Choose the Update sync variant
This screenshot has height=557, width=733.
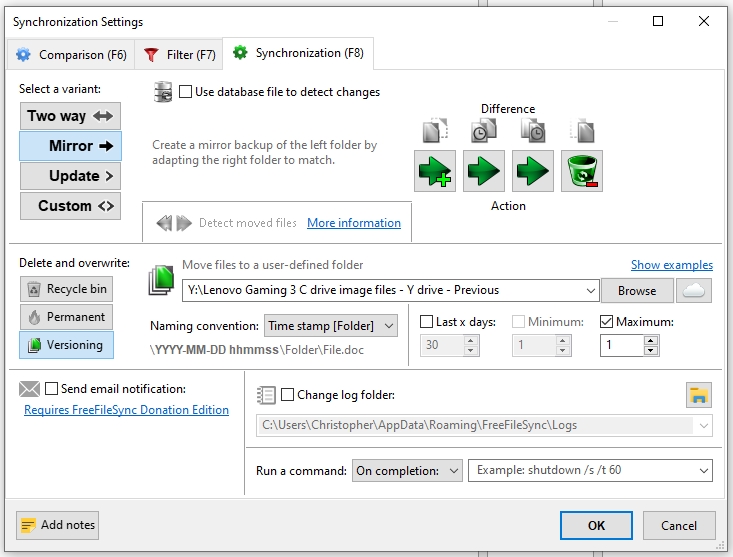[70, 176]
